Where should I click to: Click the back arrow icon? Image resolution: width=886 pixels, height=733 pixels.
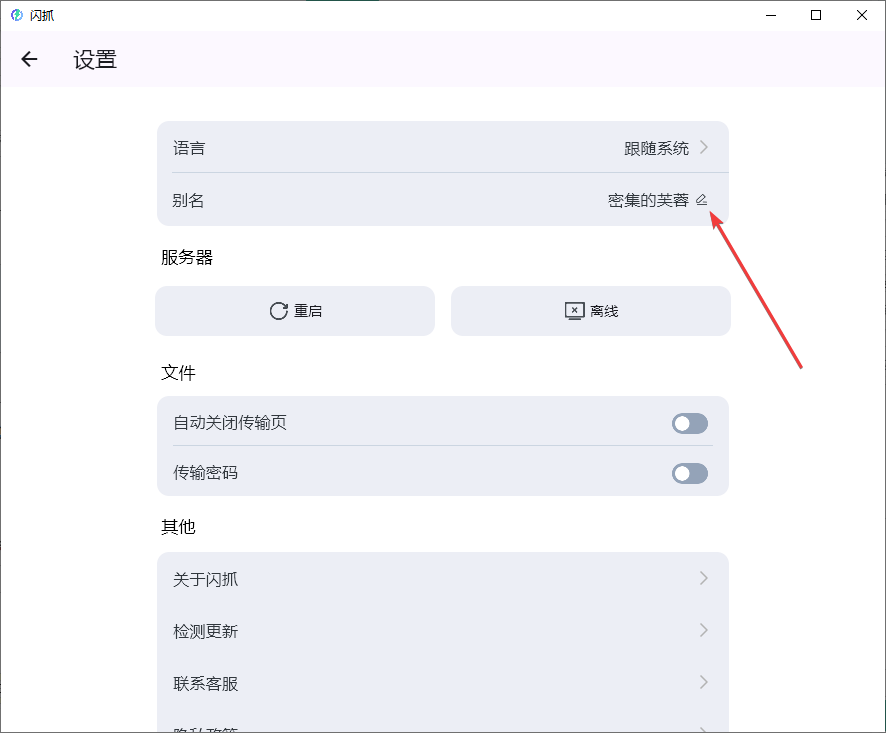pyautogui.click(x=29, y=59)
